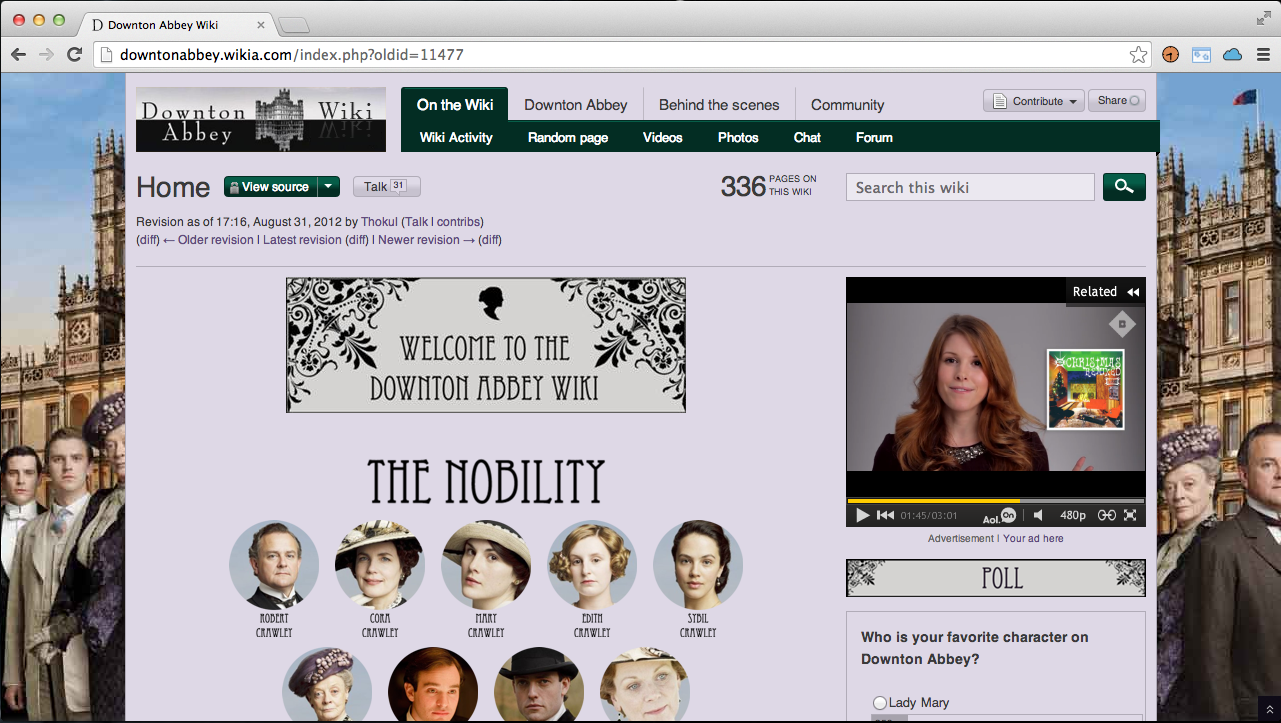Restart video with skip-back icon
Screen dimensions: 1281x723
(x=885, y=515)
